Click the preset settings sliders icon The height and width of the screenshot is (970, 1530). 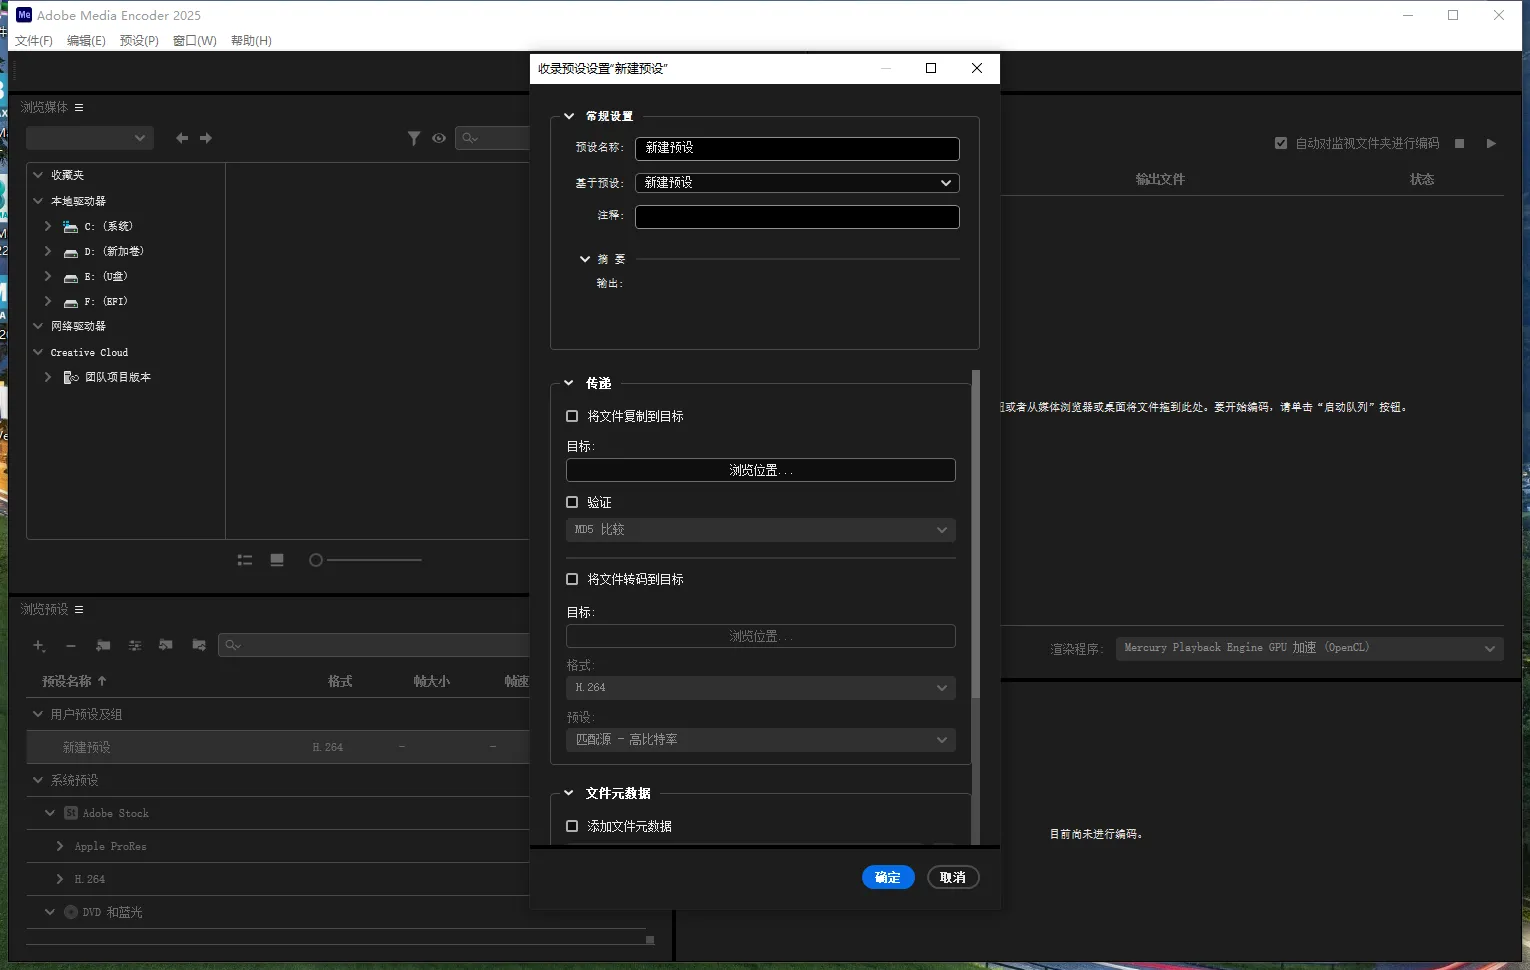point(135,646)
